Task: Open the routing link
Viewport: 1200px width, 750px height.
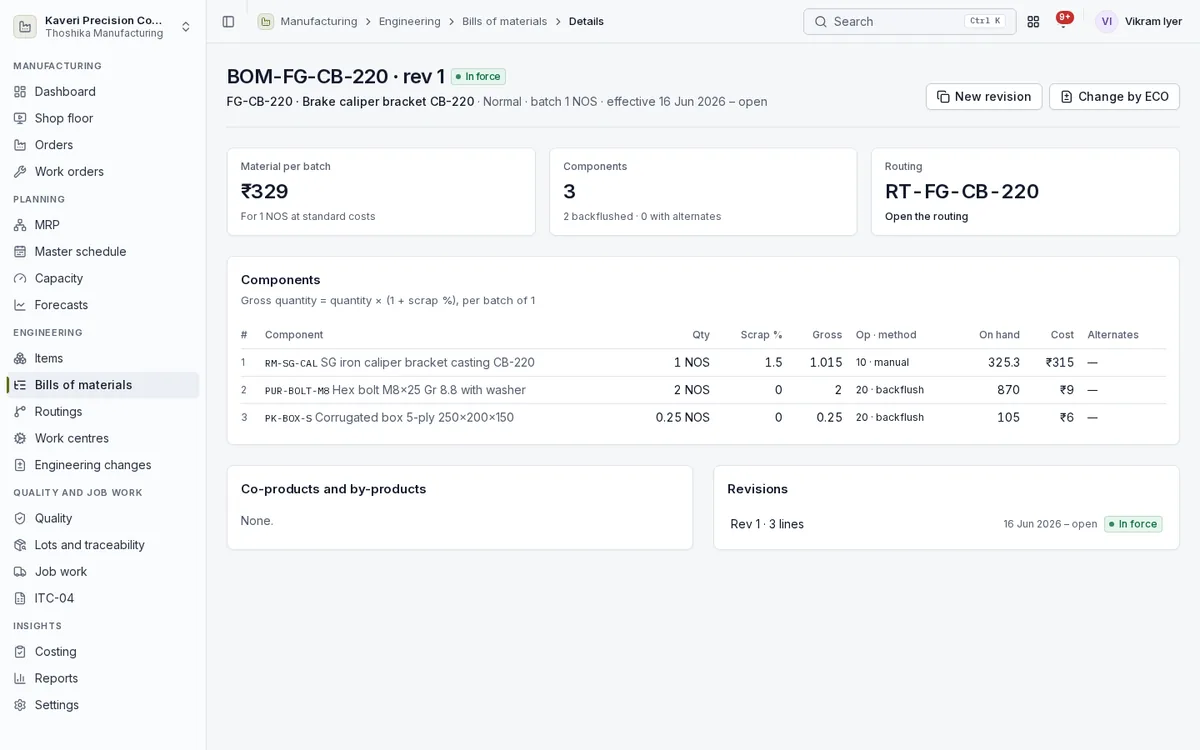Action: (926, 216)
